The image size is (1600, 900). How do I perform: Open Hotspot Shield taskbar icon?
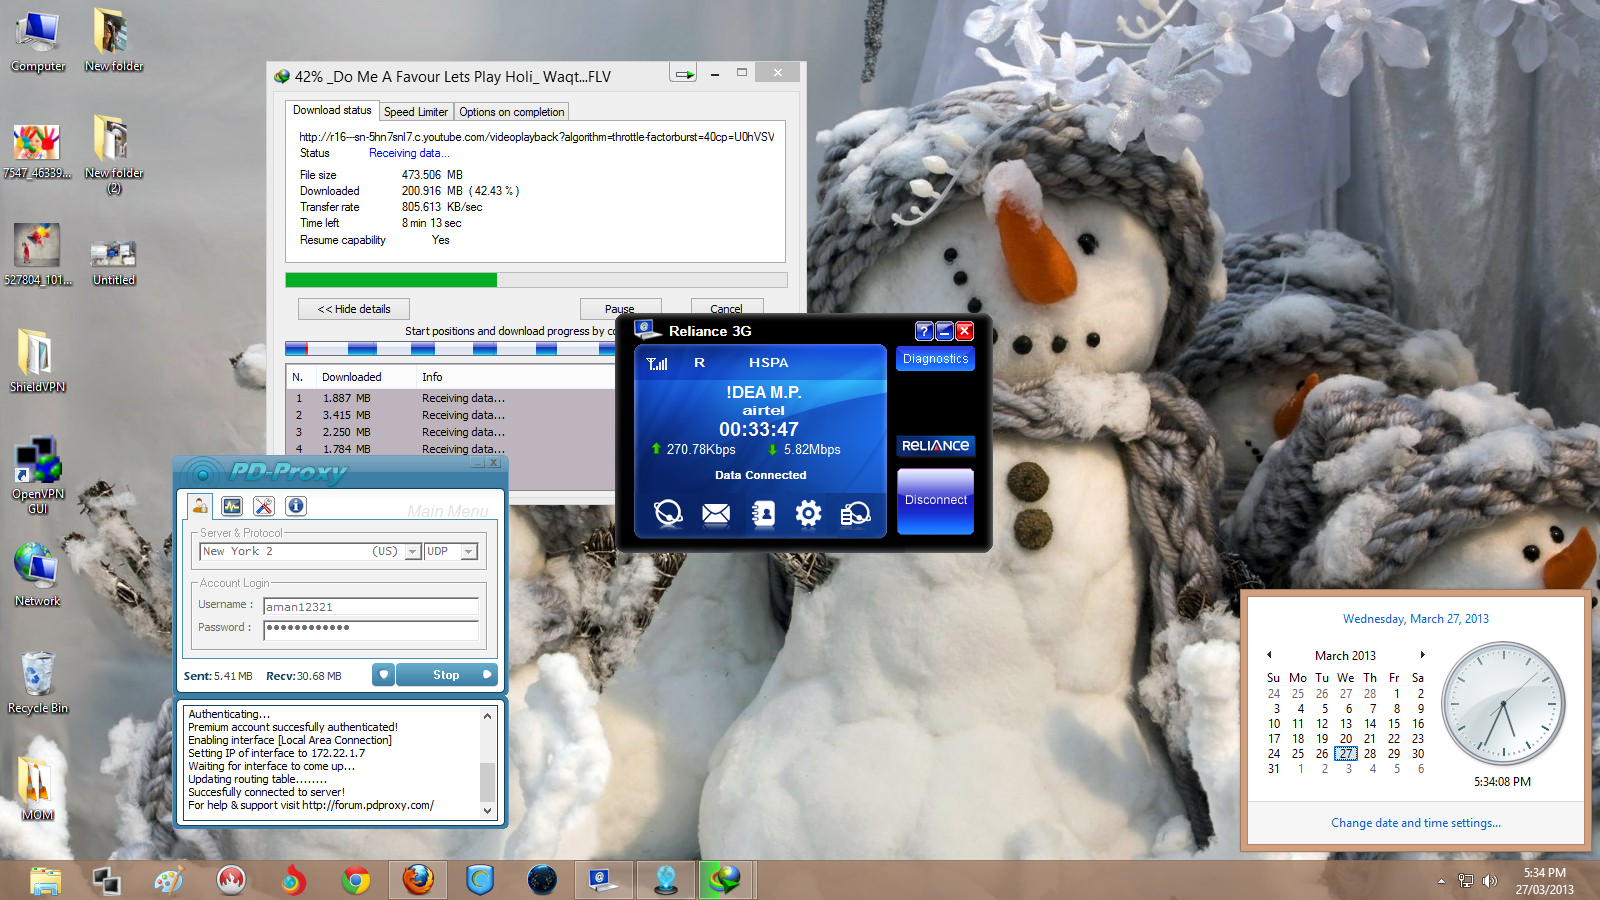tap(480, 880)
